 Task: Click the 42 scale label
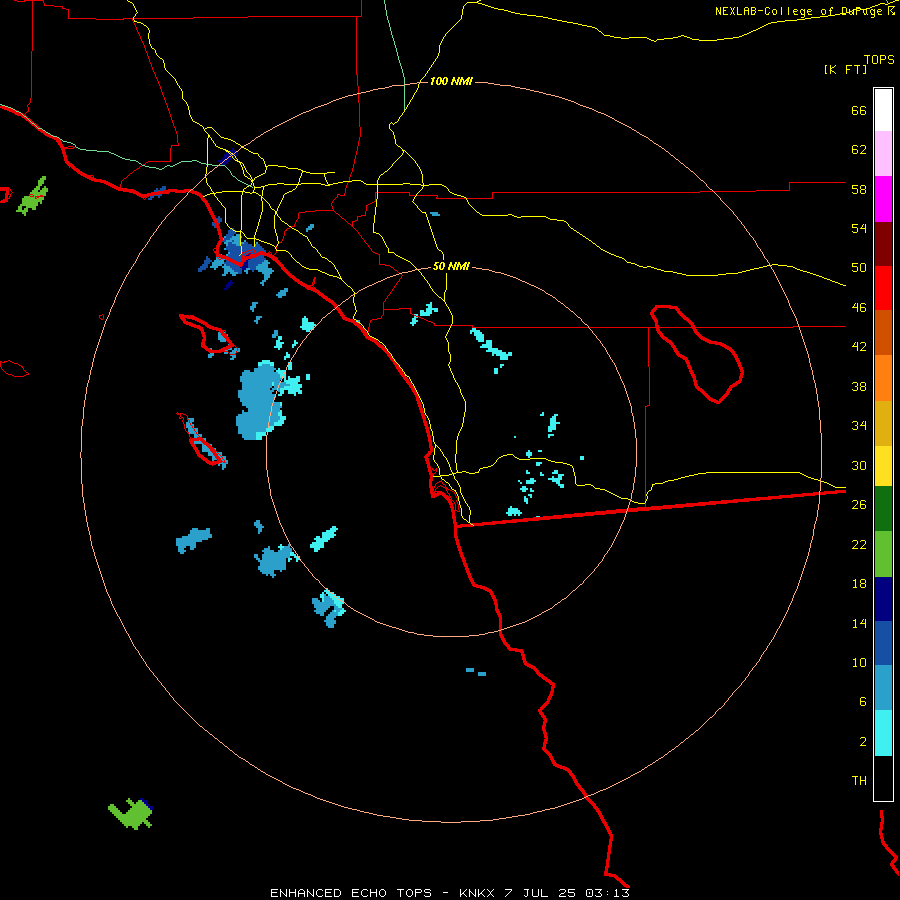click(859, 347)
